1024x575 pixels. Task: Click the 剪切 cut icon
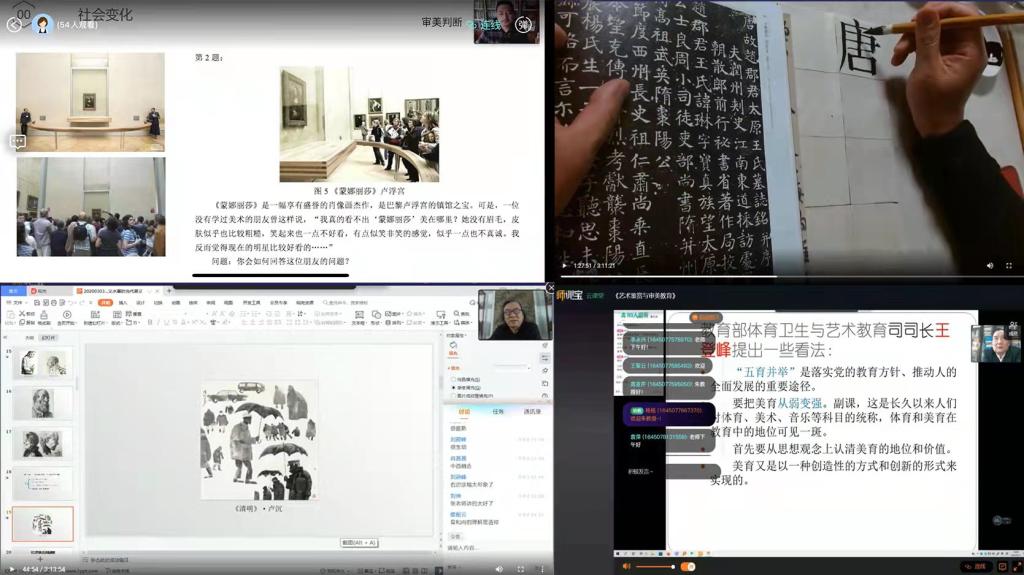(x=27, y=314)
